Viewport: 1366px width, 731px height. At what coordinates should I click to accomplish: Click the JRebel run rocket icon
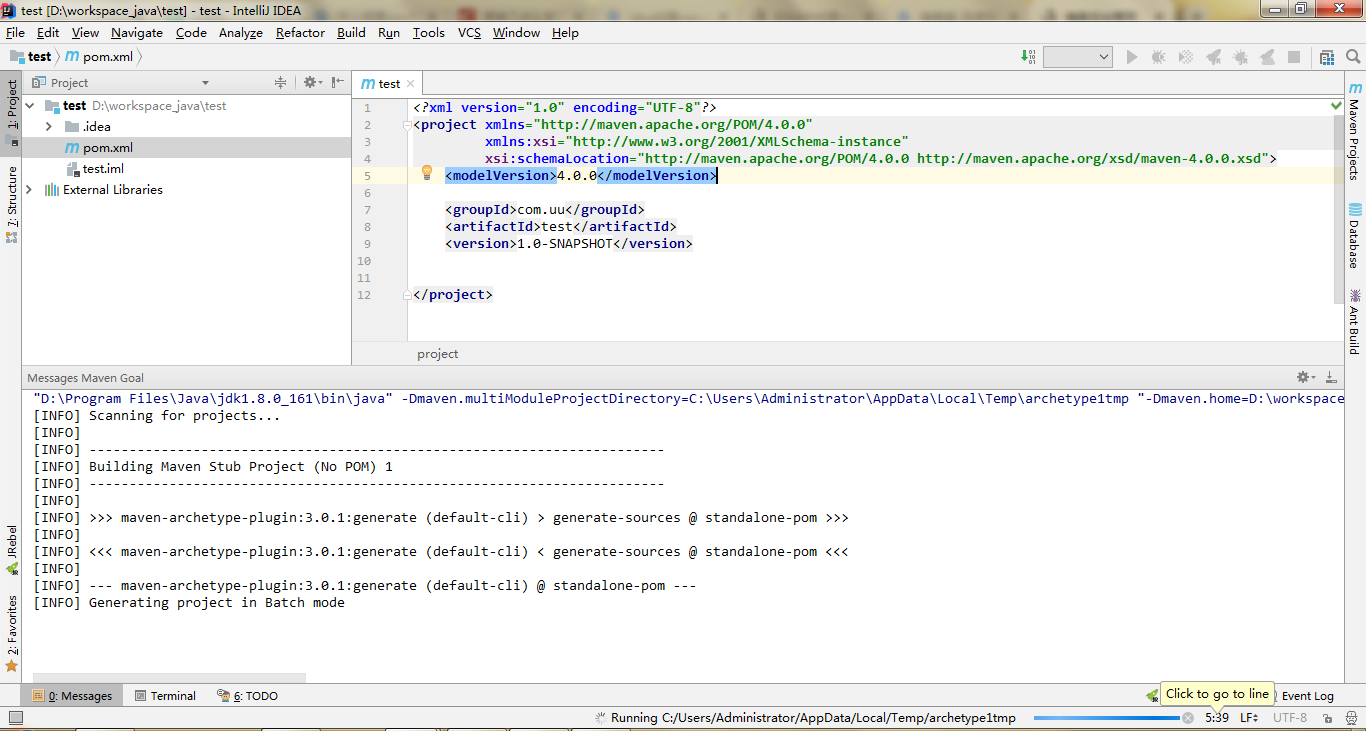click(1213, 57)
